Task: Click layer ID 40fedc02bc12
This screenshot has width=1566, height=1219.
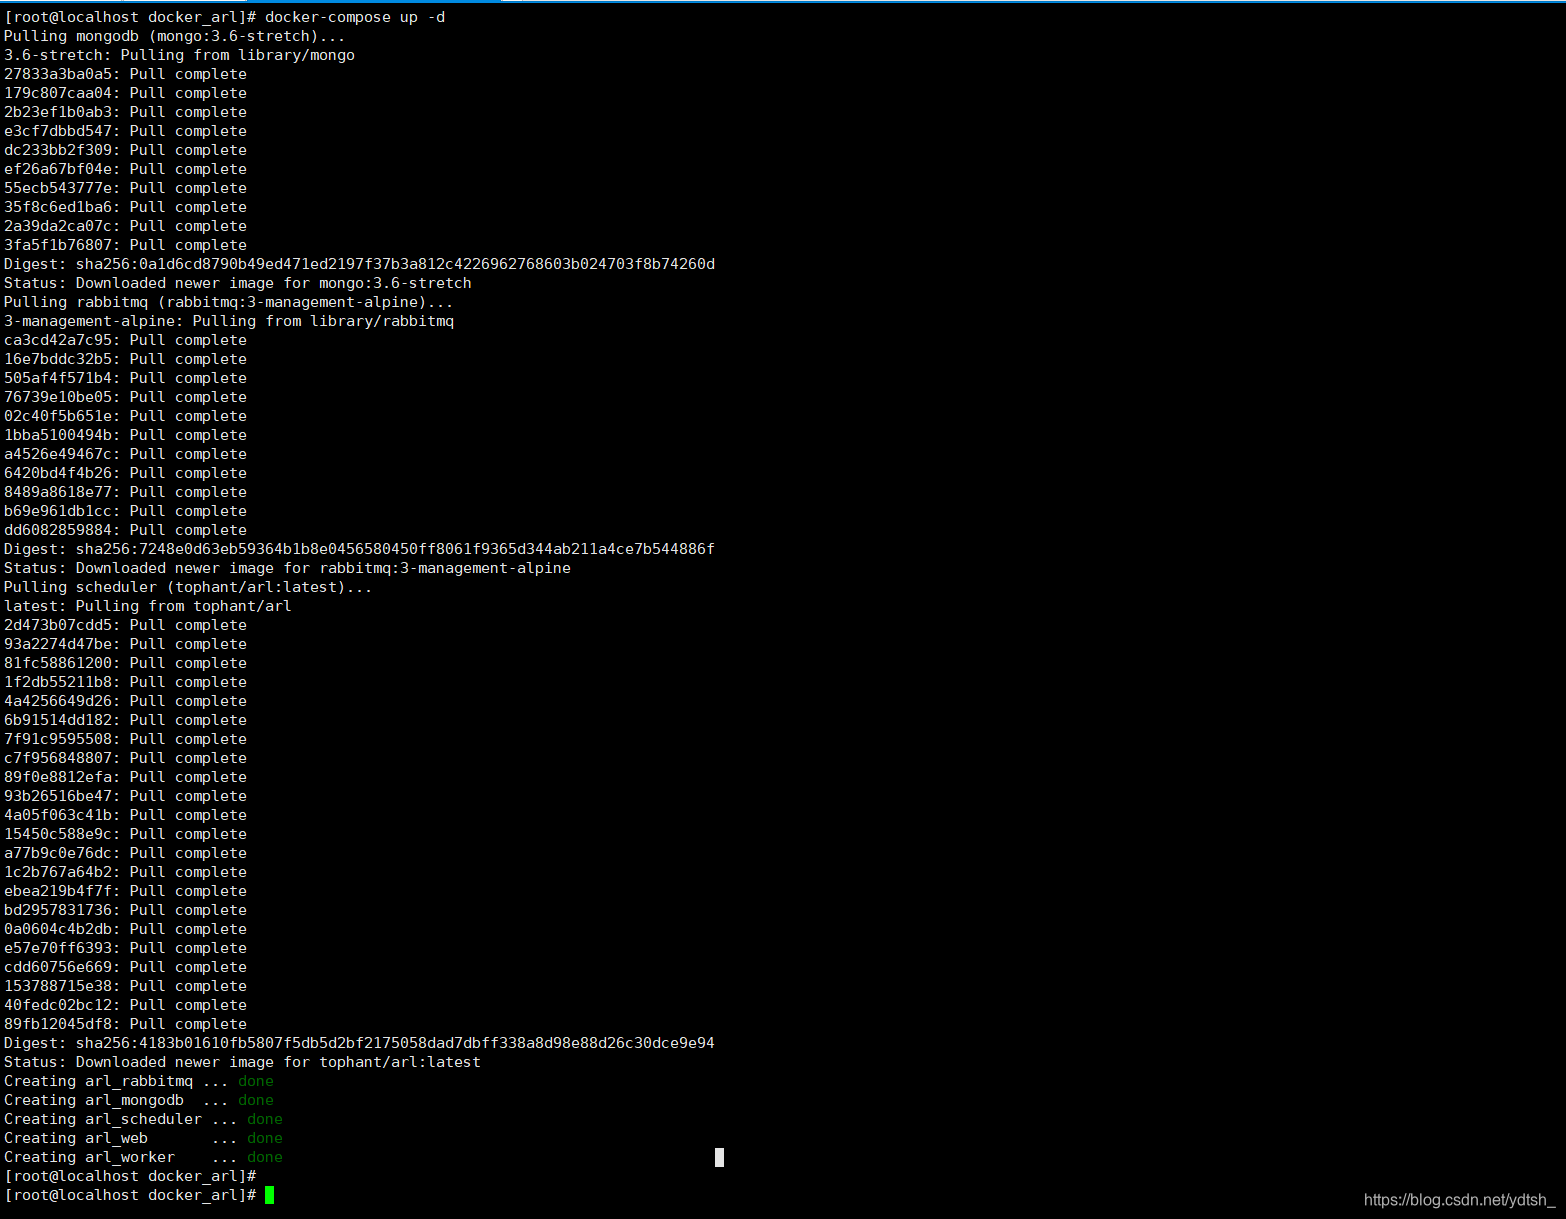Action: point(58,1005)
